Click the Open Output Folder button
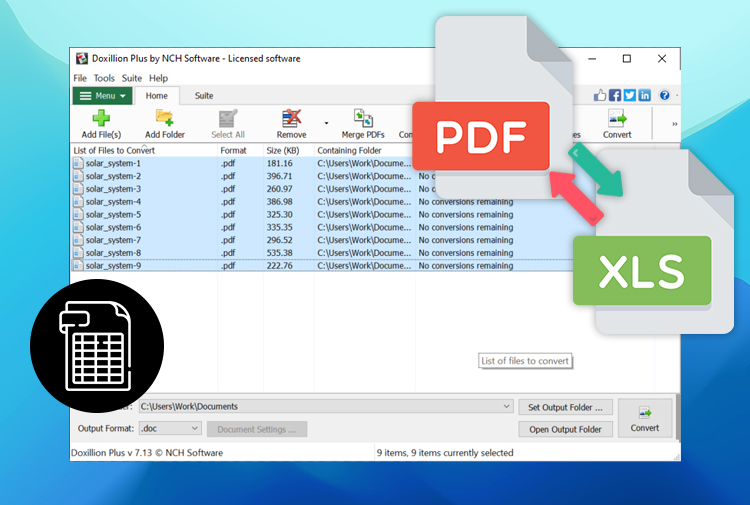 [565, 429]
